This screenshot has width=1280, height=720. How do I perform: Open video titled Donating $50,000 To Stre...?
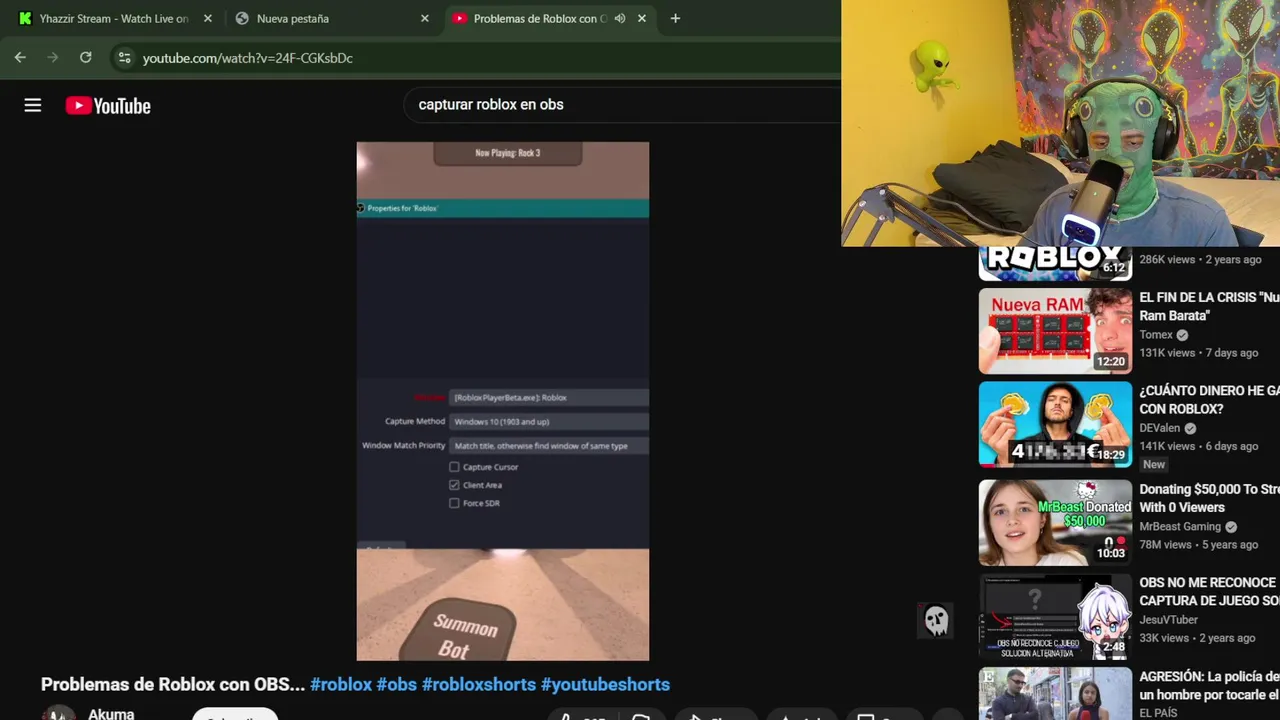pos(1209,498)
